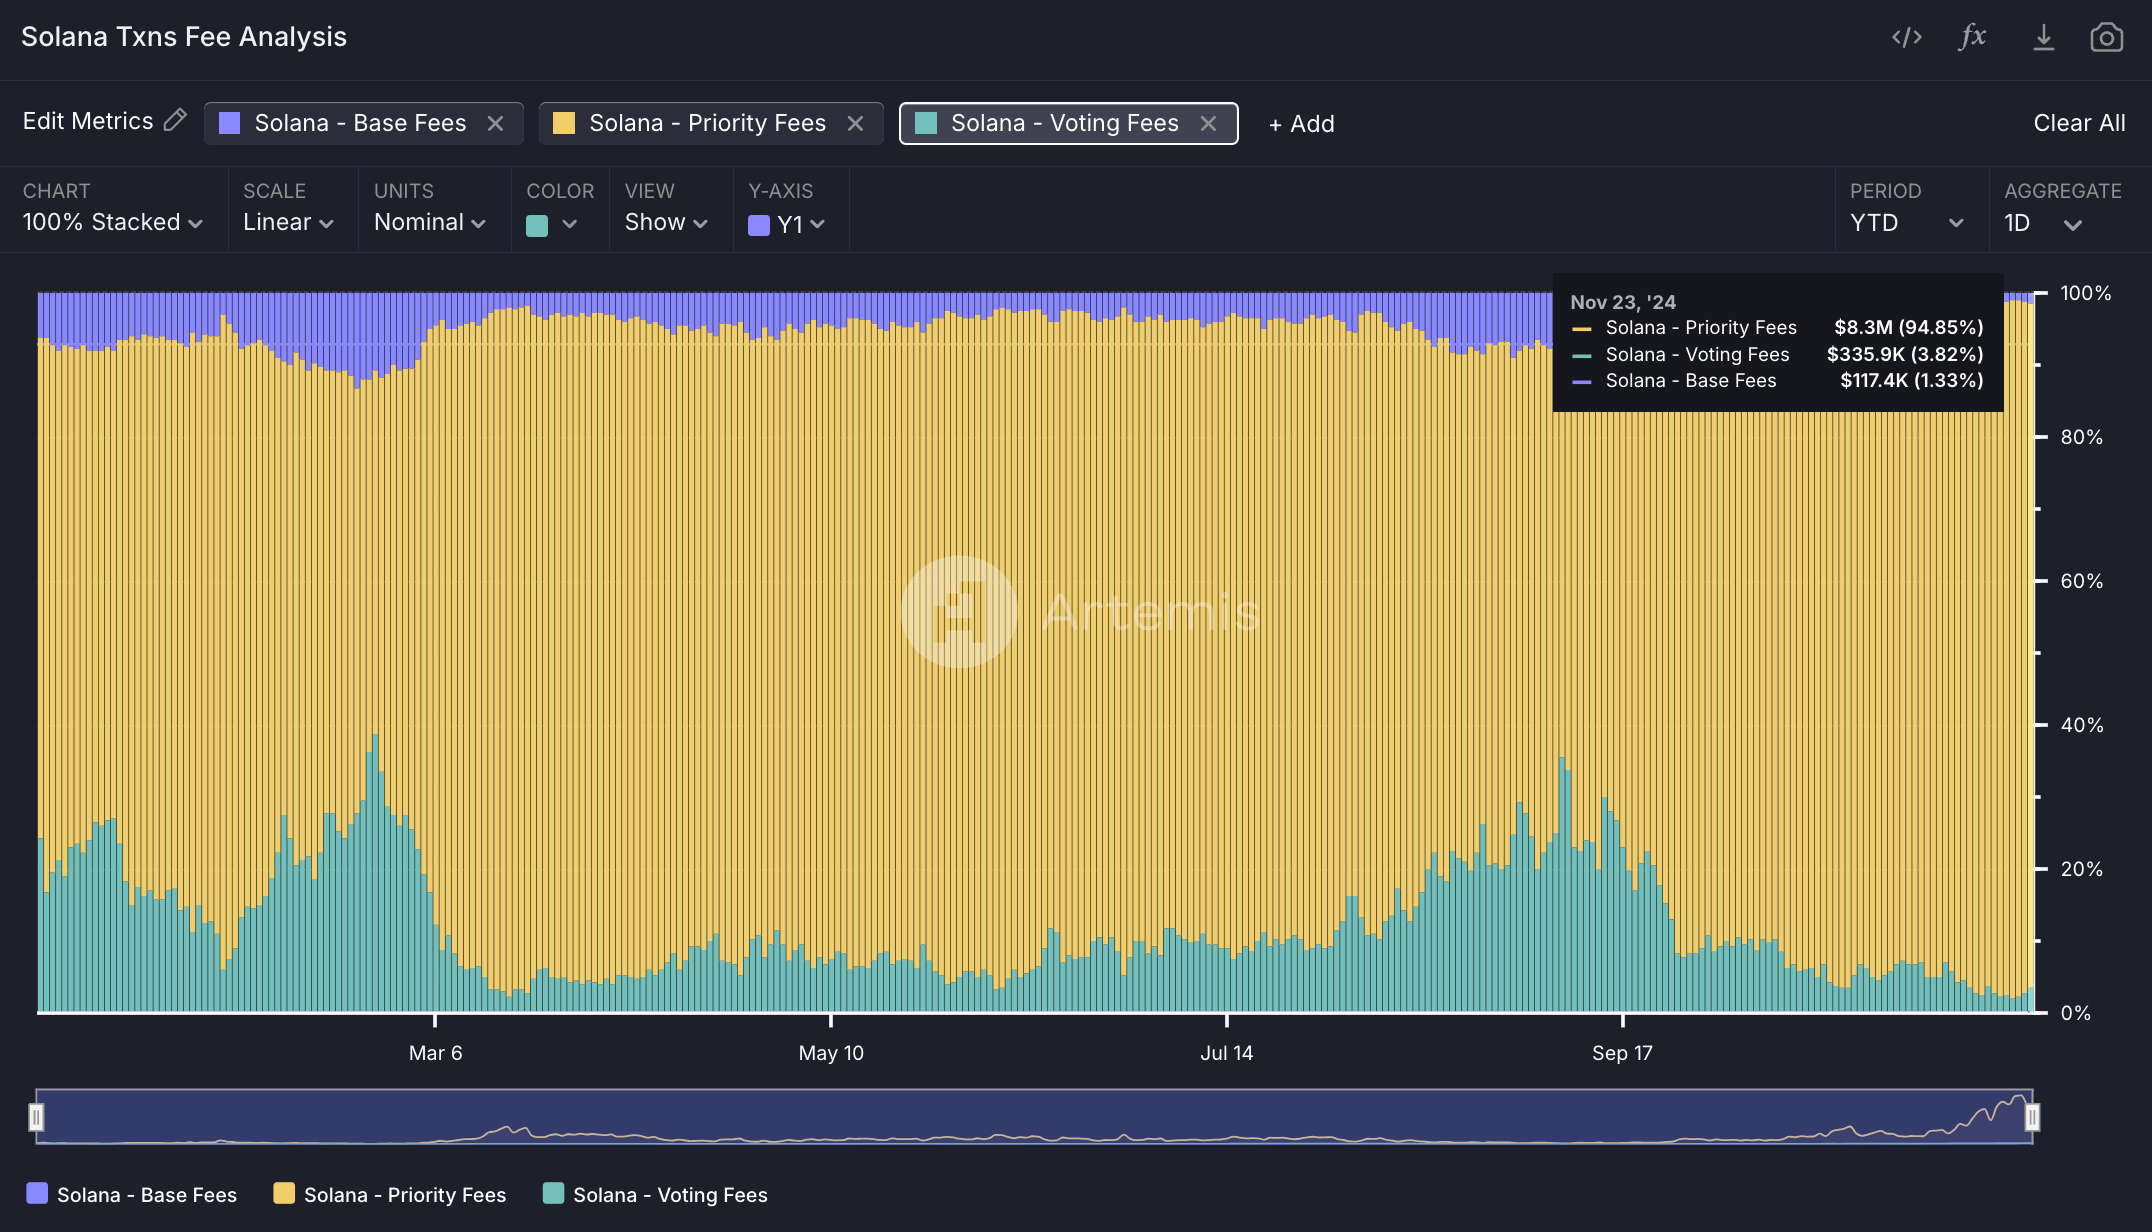
Task: Click the + Add metric button
Action: (x=1301, y=124)
